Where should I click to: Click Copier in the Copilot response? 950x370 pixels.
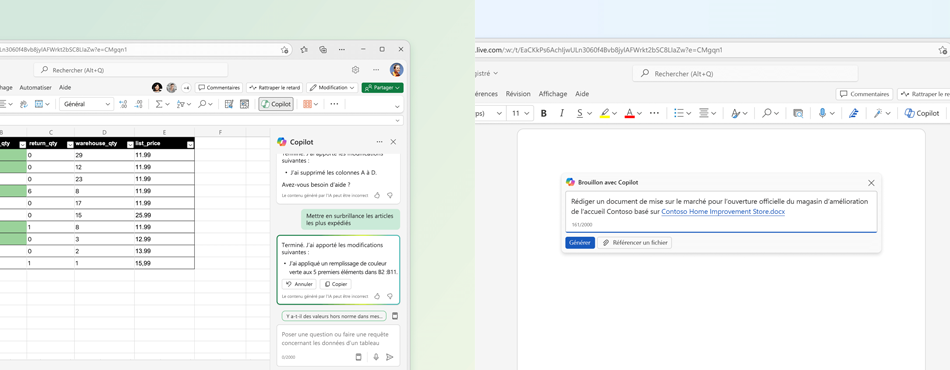tap(335, 284)
